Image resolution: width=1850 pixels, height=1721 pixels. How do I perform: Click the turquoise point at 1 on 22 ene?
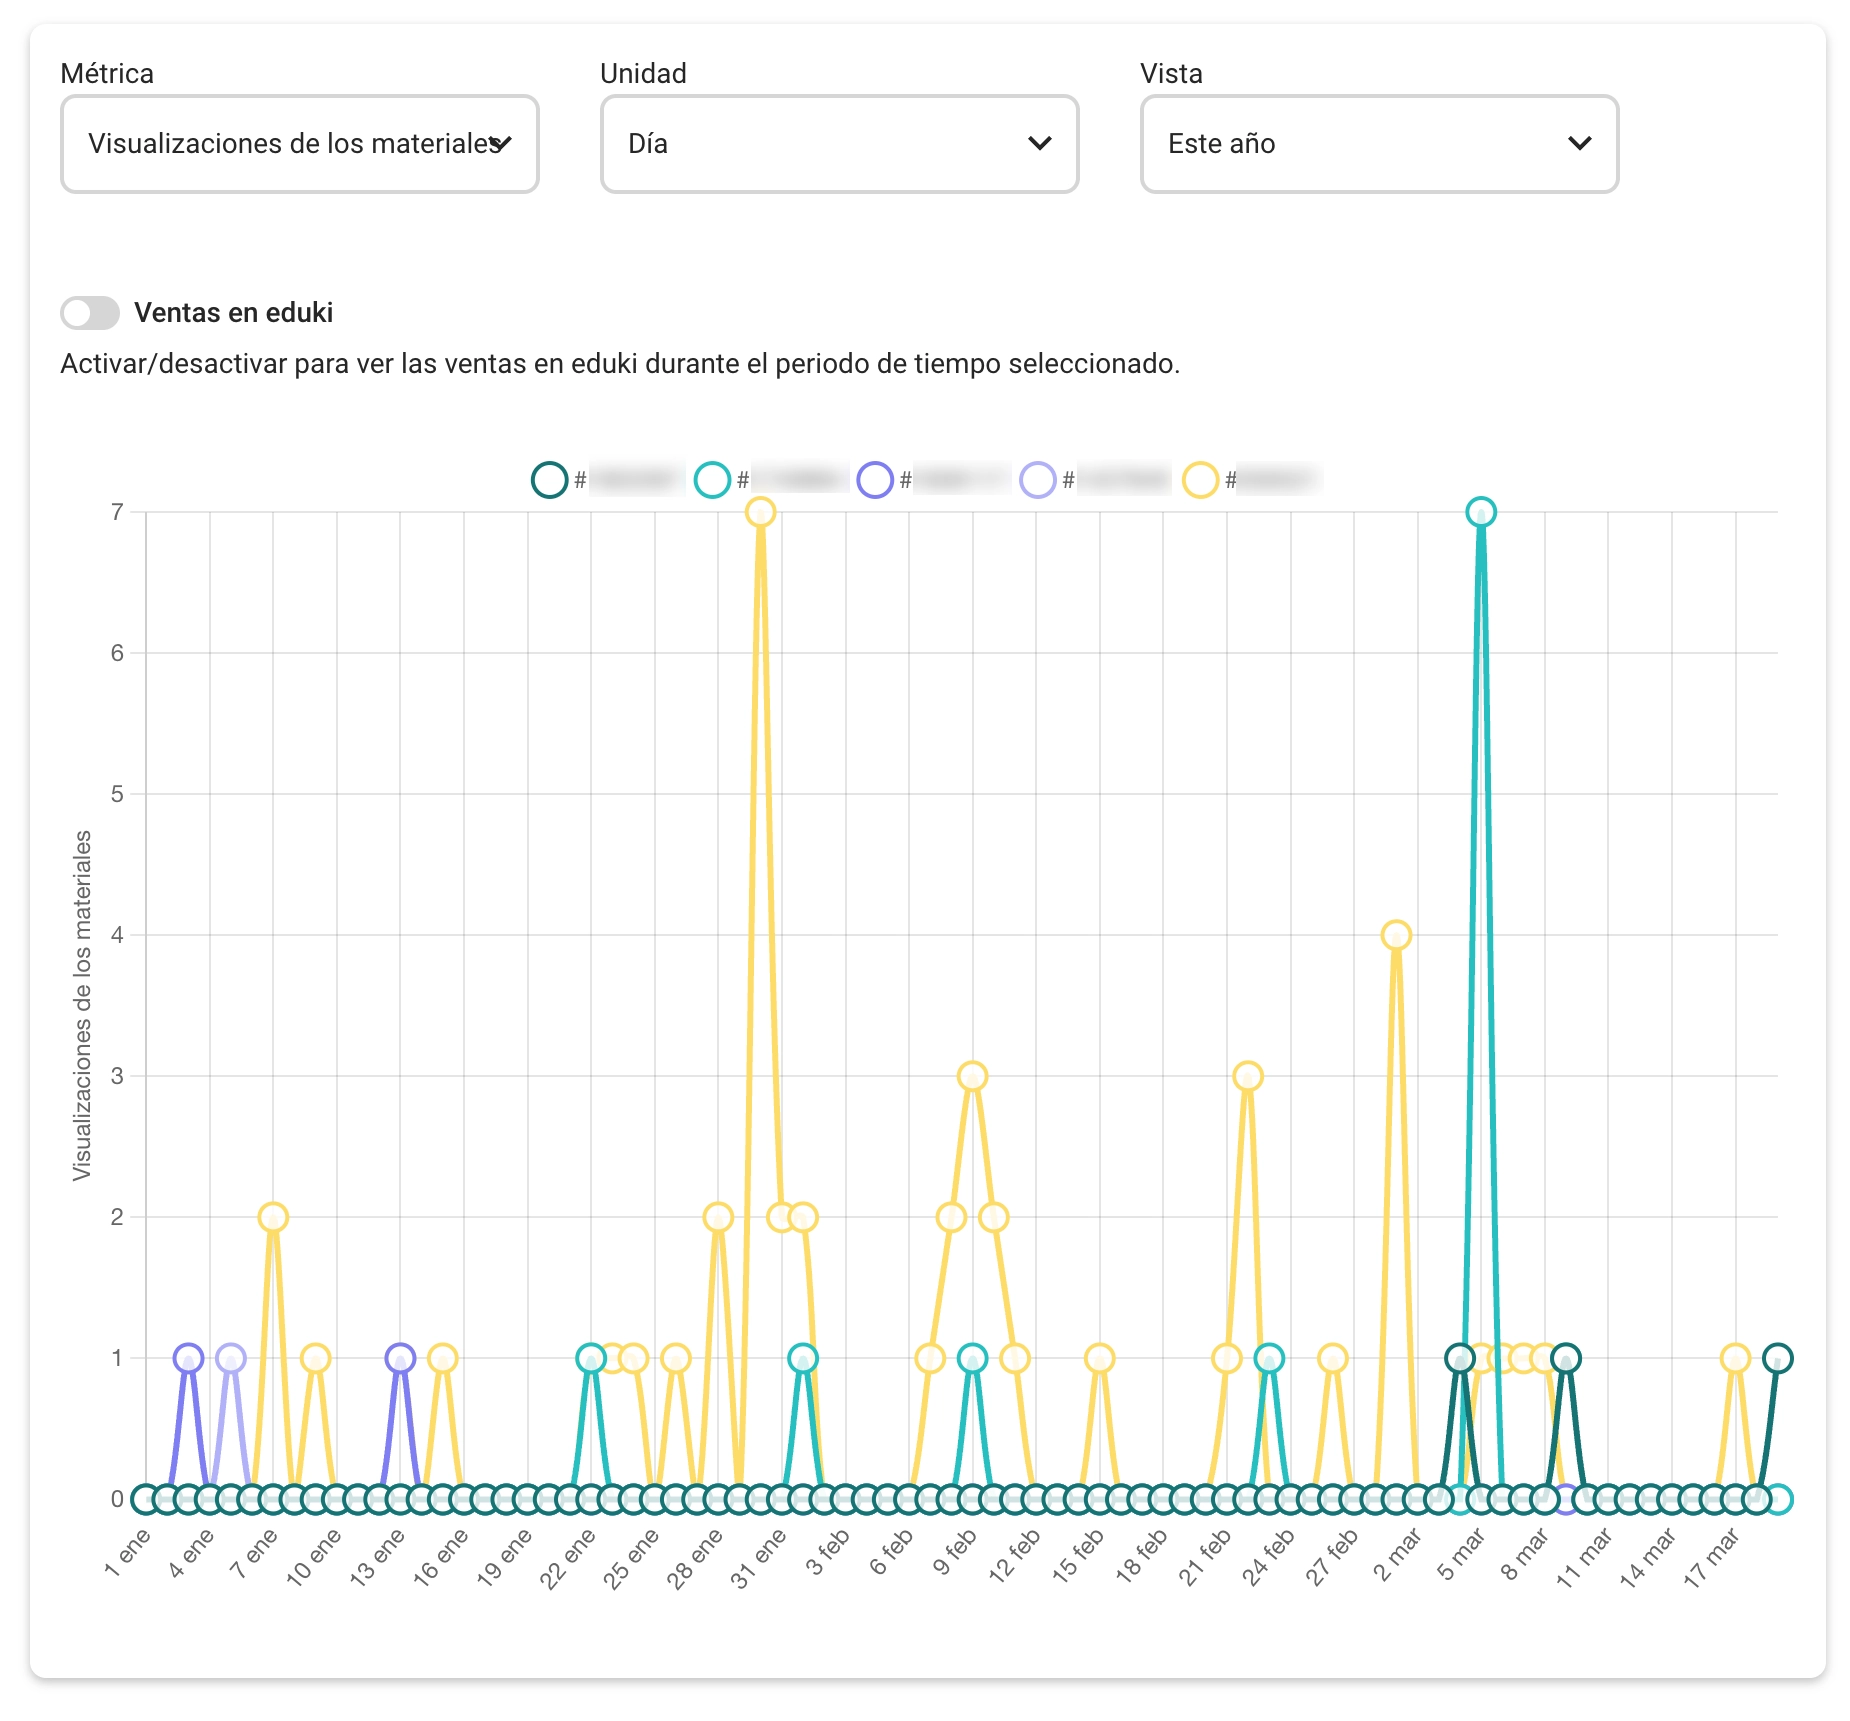click(x=591, y=1359)
